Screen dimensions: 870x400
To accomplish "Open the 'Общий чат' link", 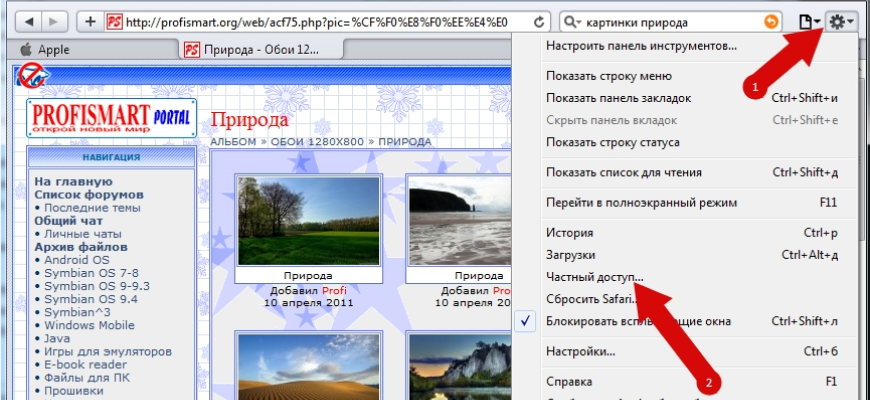I will pyautogui.click(x=68, y=221).
